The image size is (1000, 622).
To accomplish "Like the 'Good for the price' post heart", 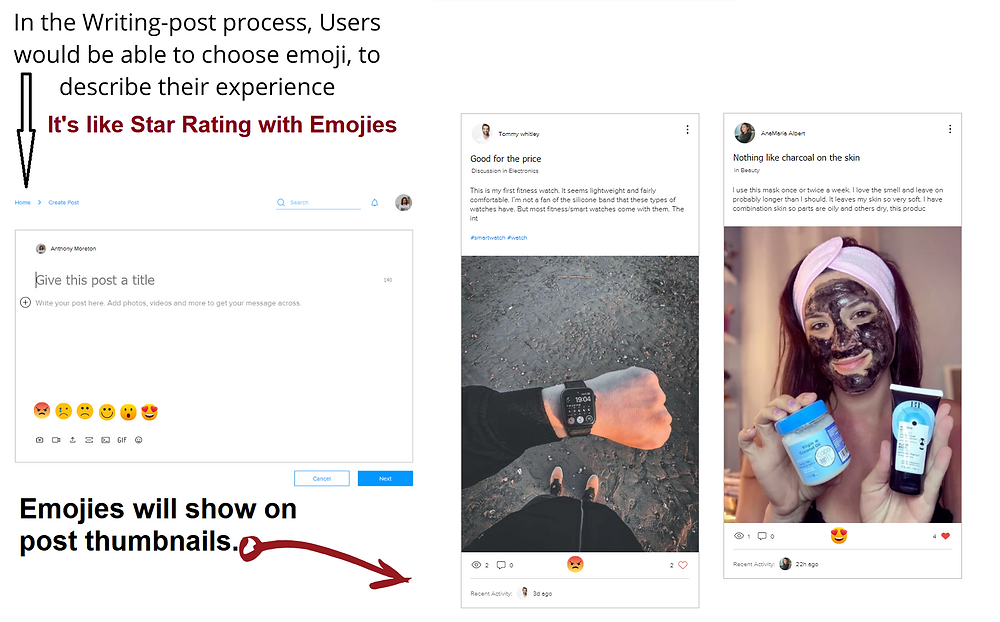I will click(x=683, y=565).
